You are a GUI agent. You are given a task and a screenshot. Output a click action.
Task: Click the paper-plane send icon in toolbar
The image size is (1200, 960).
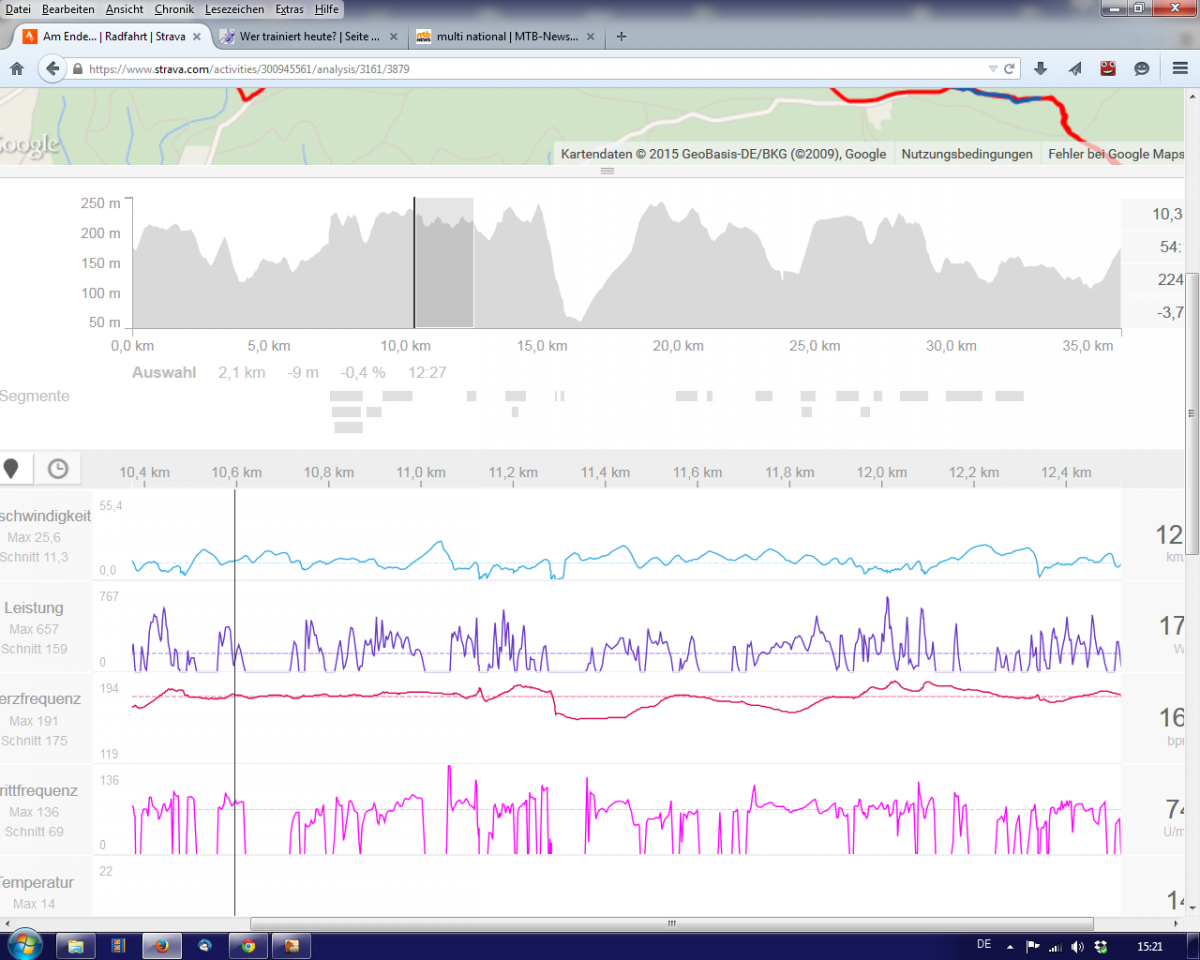(x=1075, y=69)
